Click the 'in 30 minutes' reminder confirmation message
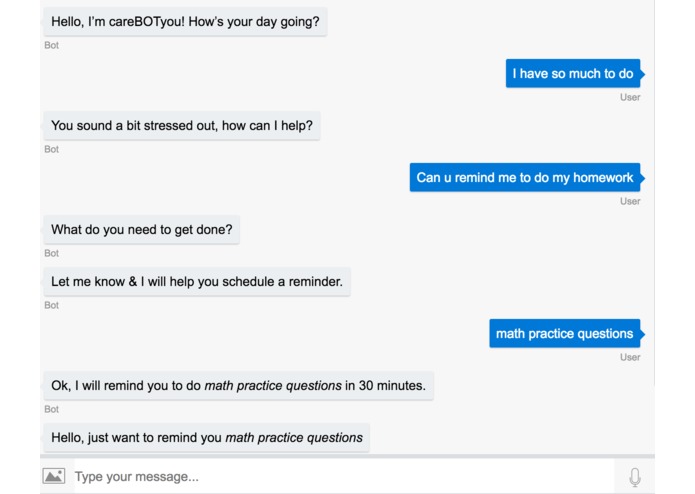The image size is (695, 494). point(238,386)
